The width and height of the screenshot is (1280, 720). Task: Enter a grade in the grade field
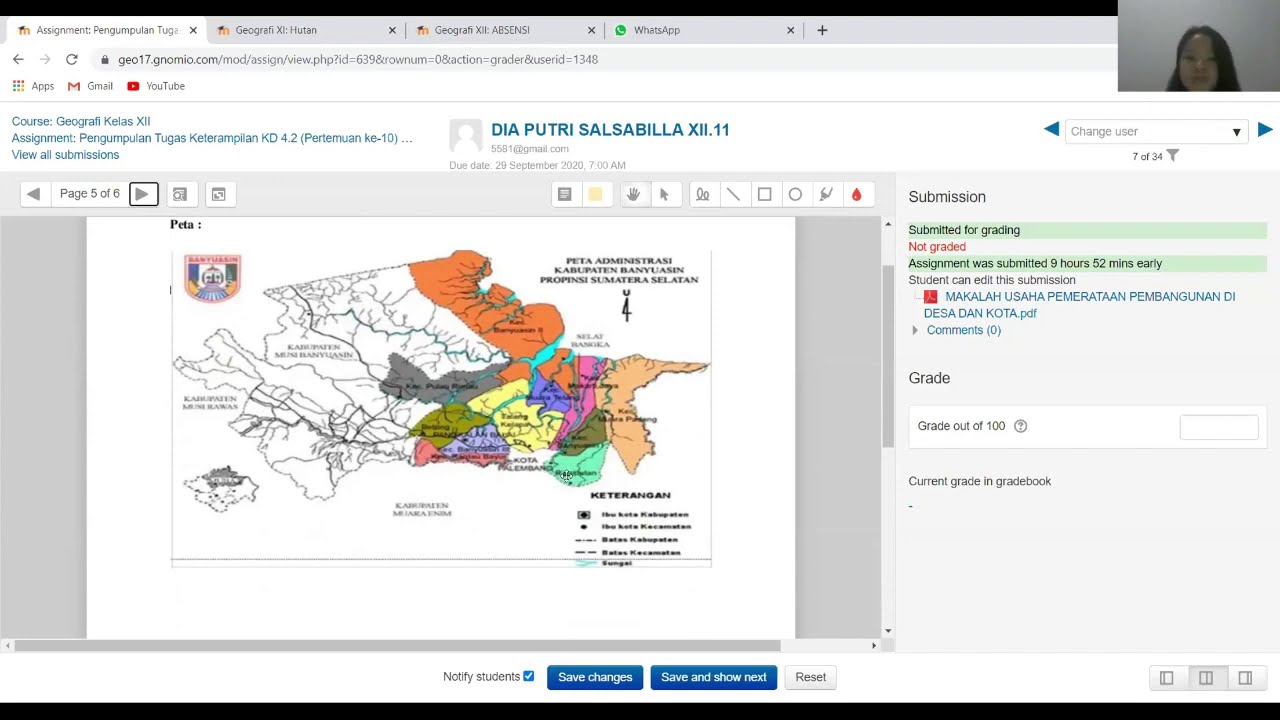coord(1219,427)
